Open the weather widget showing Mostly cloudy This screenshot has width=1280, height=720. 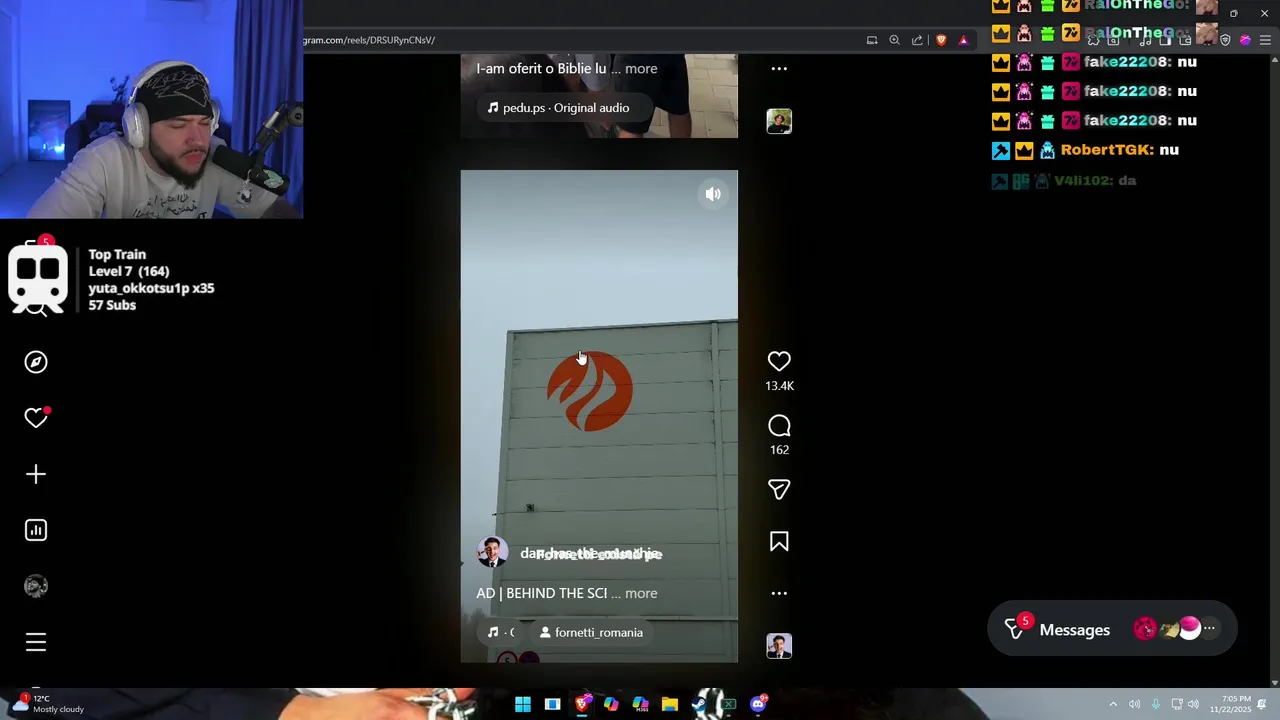pos(48,704)
